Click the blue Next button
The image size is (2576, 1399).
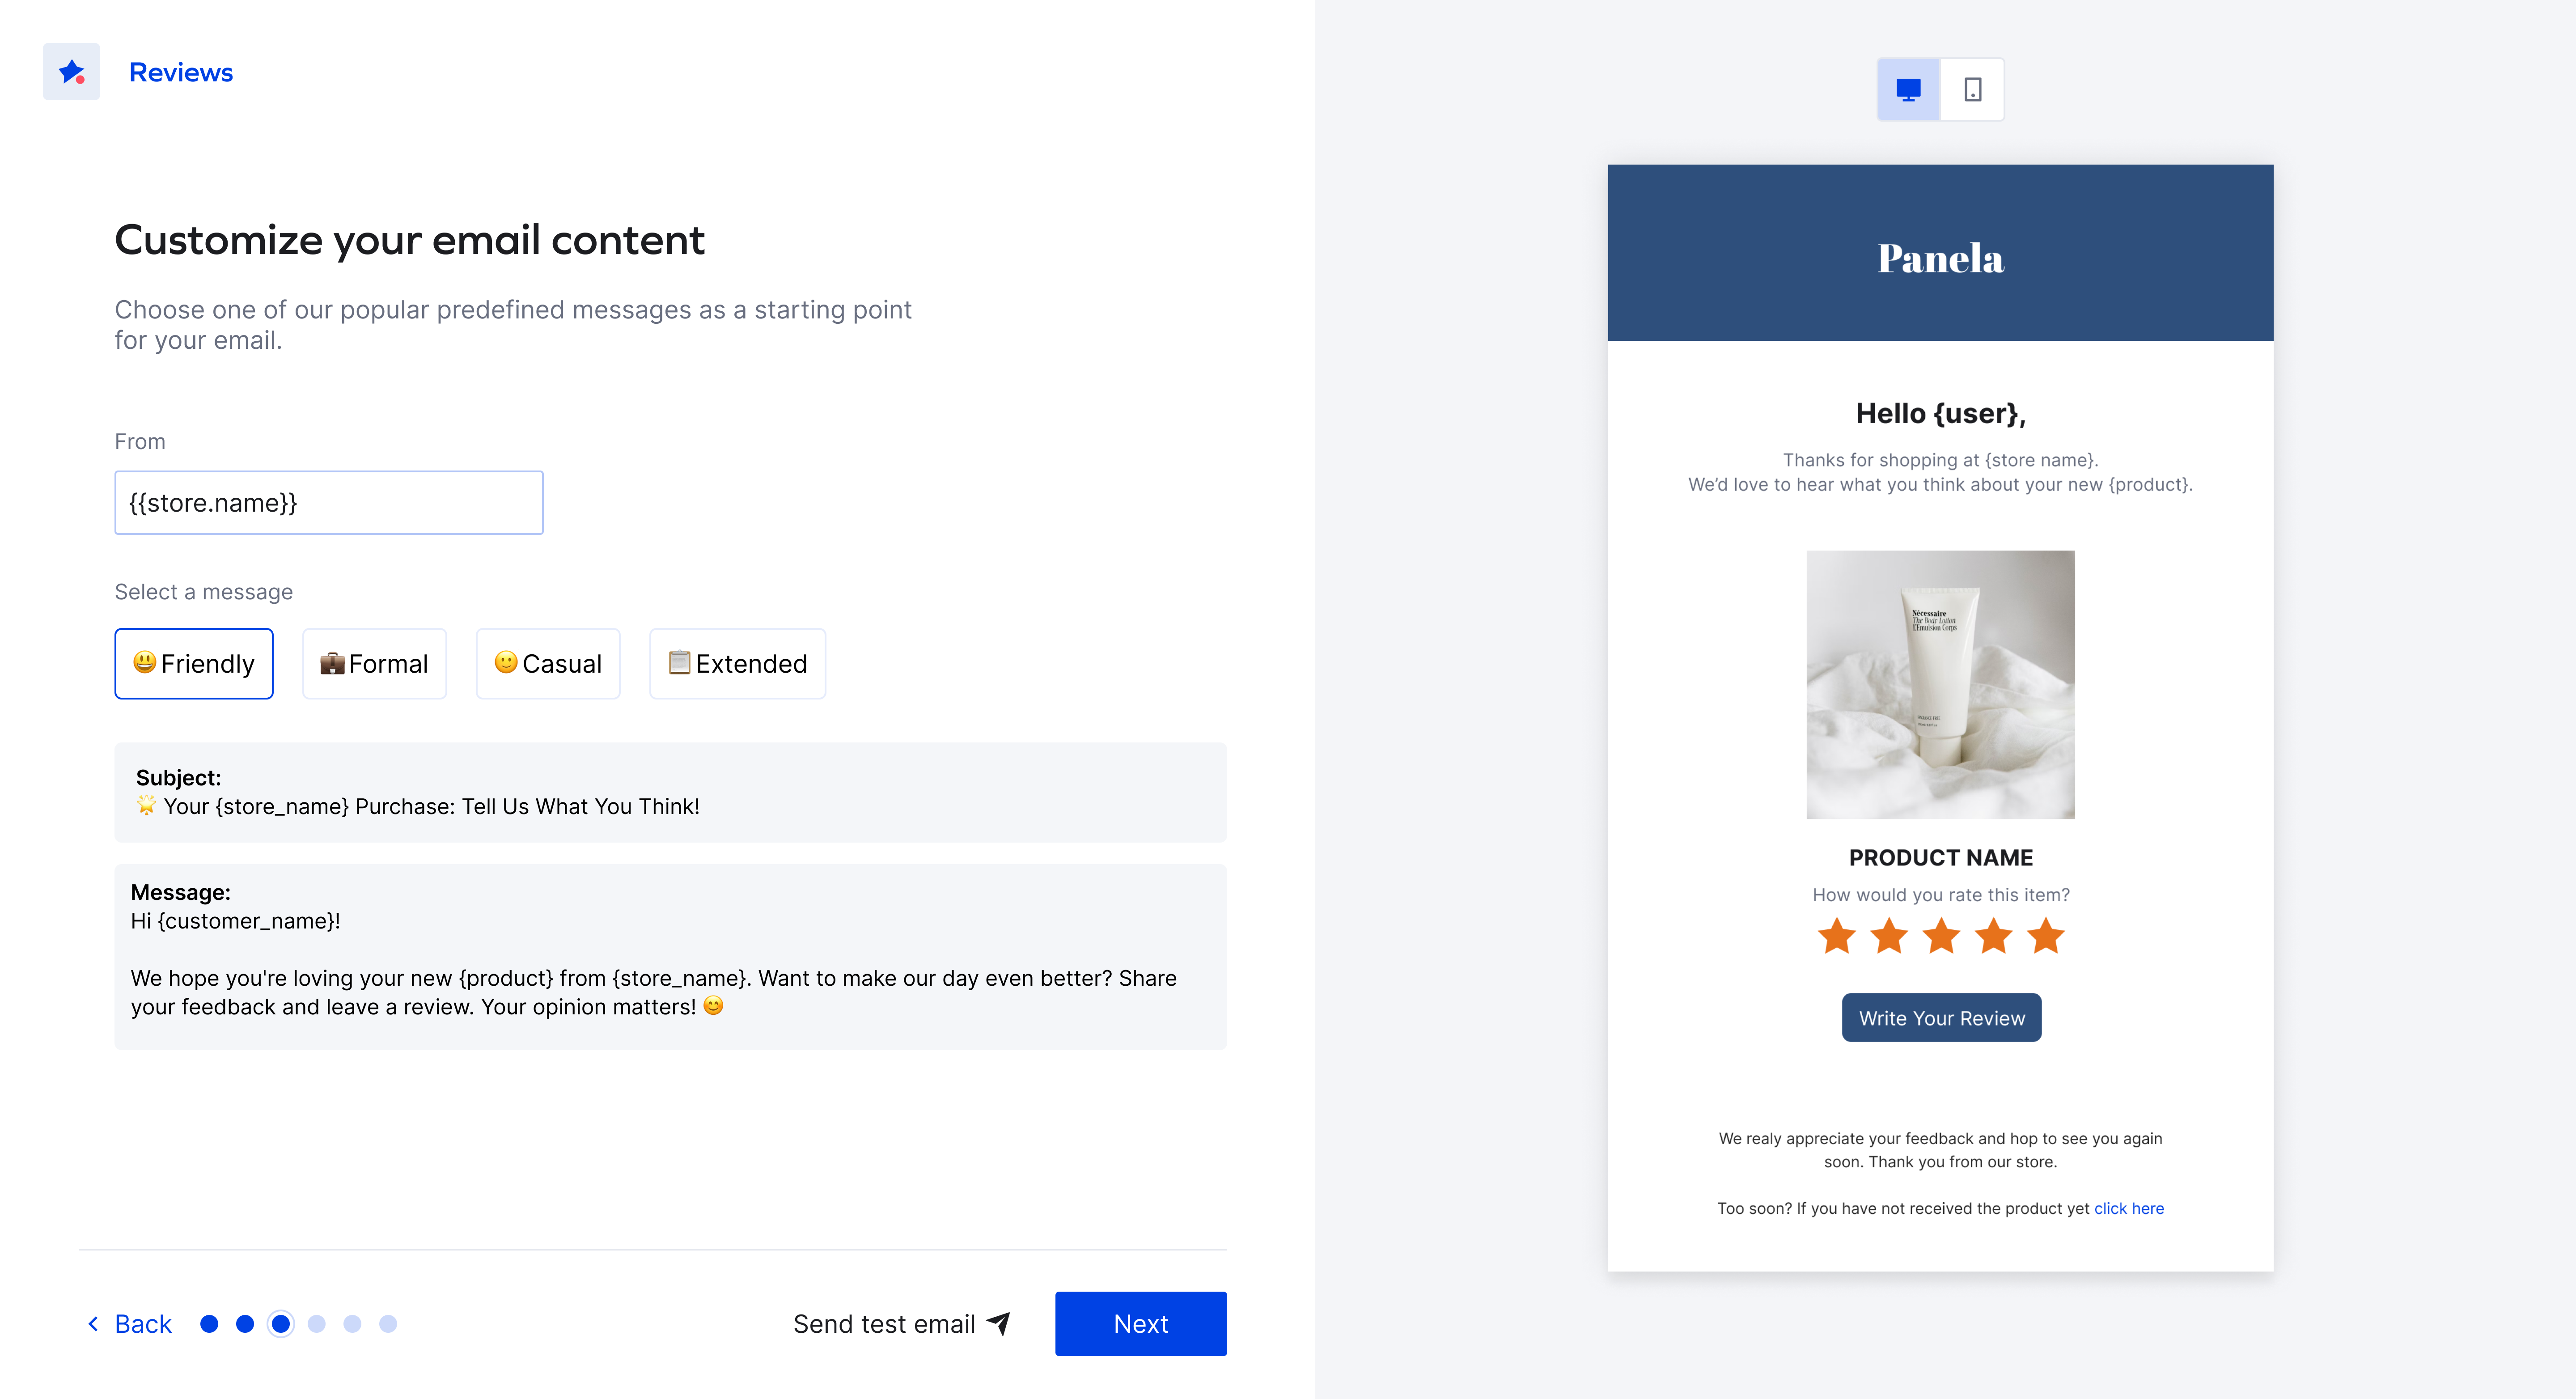pos(1141,1324)
